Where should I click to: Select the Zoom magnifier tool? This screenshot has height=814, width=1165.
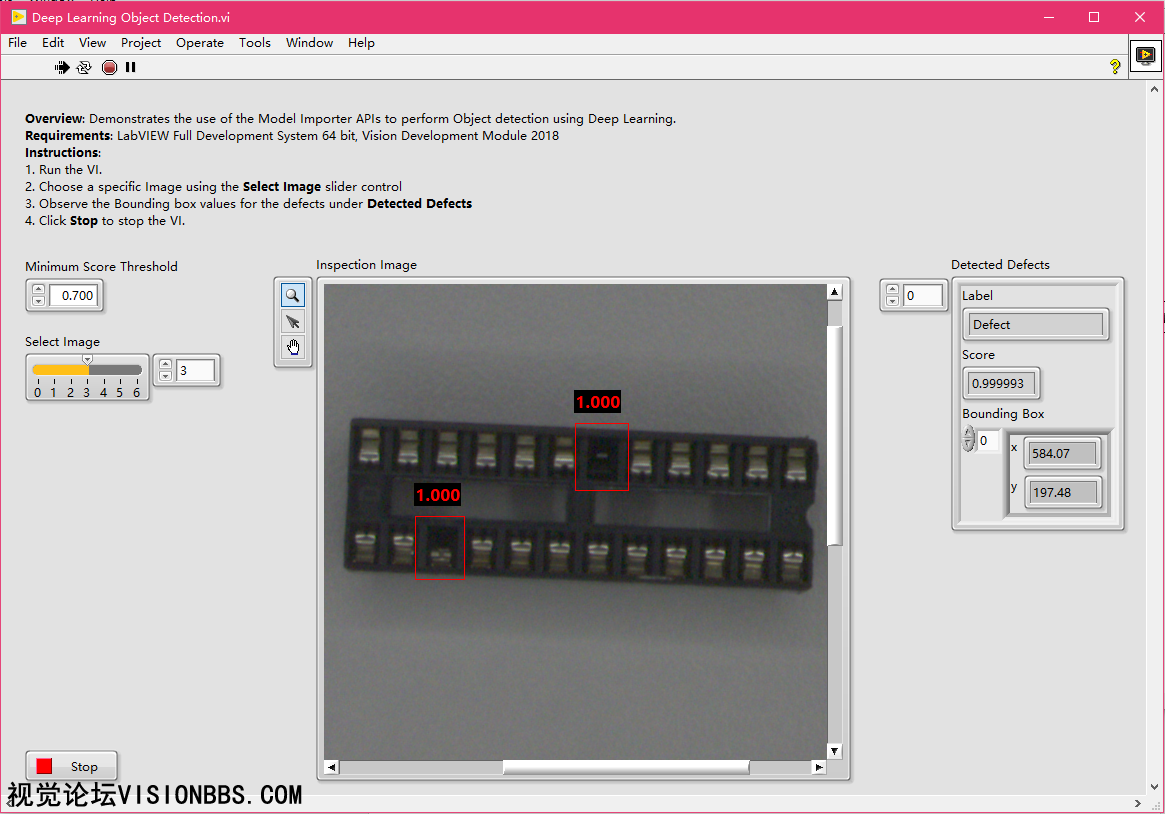pyautogui.click(x=293, y=295)
